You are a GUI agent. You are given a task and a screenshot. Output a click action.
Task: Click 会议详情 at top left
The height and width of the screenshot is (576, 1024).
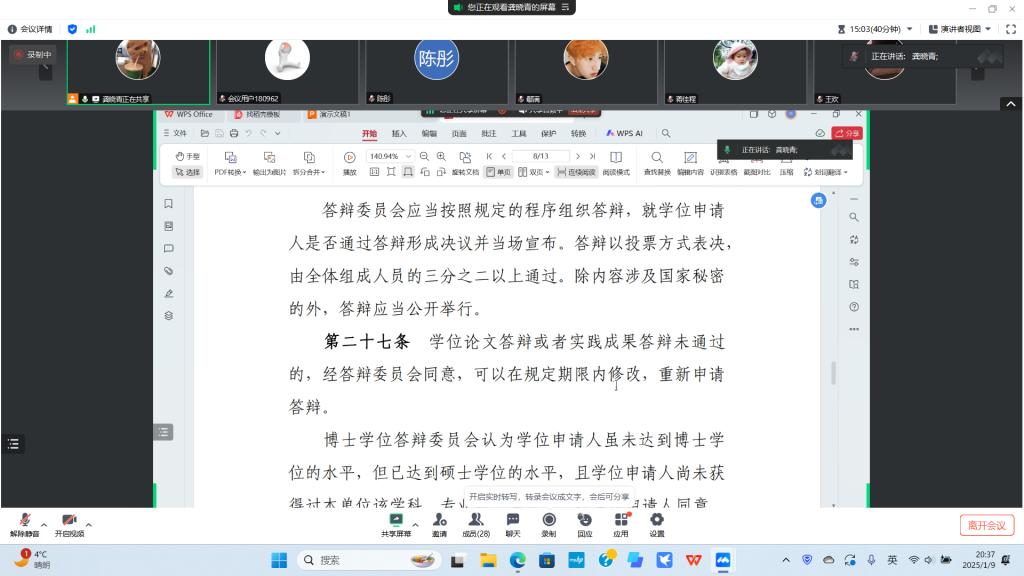[30, 29]
